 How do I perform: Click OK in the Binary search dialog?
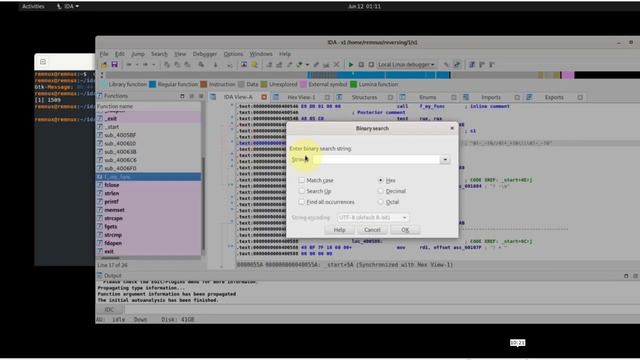click(405, 230)
